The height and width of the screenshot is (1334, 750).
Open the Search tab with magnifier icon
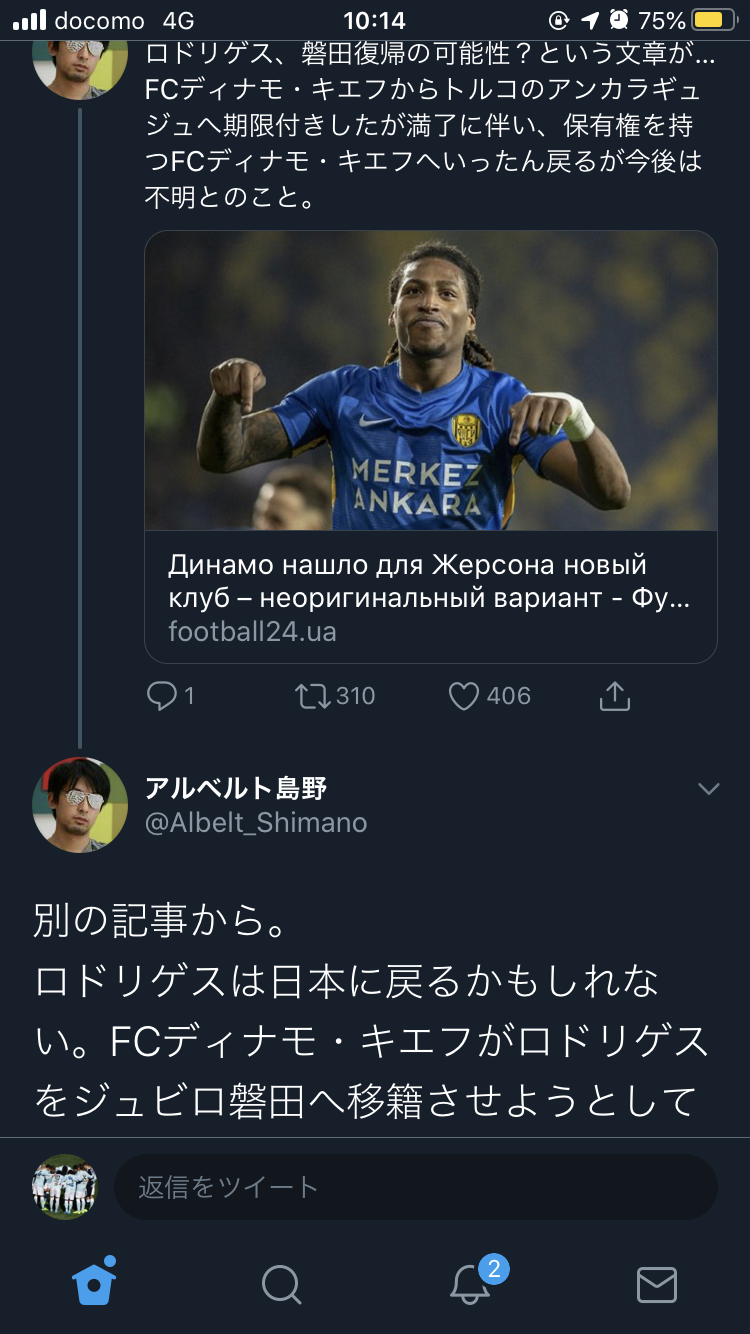[281, 1285]
